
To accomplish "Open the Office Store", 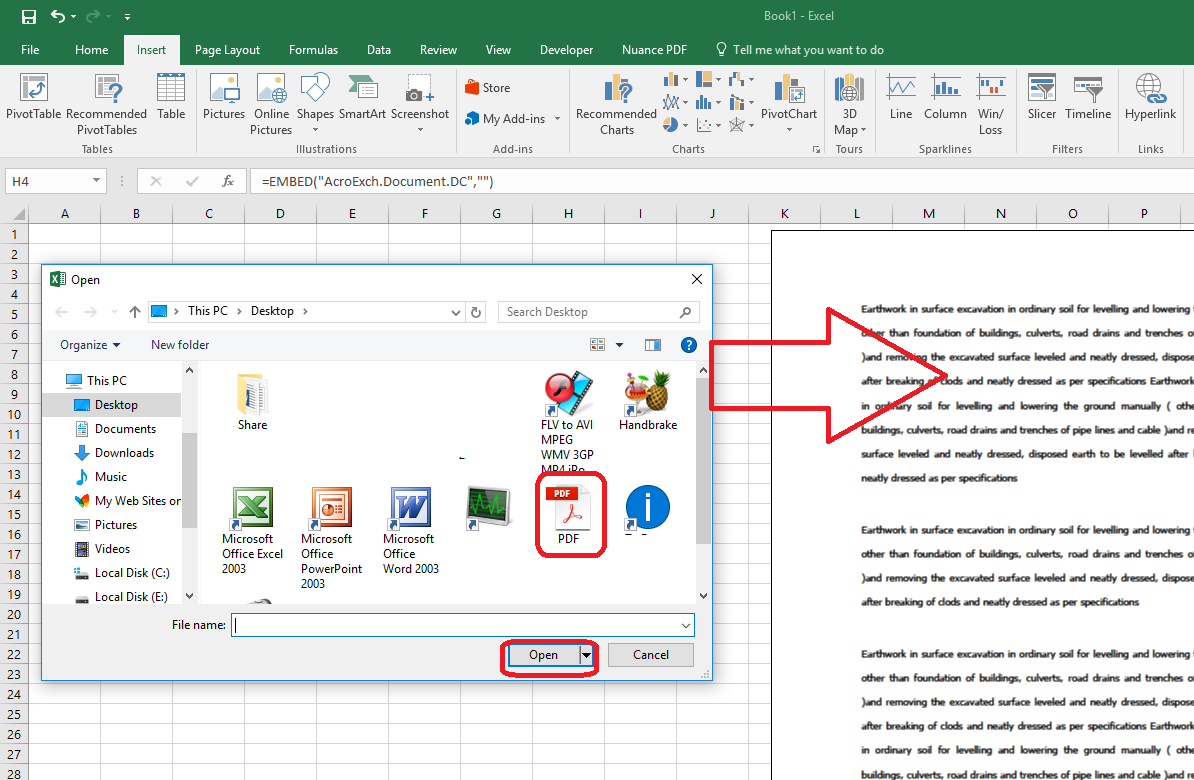I will point(487,88).
